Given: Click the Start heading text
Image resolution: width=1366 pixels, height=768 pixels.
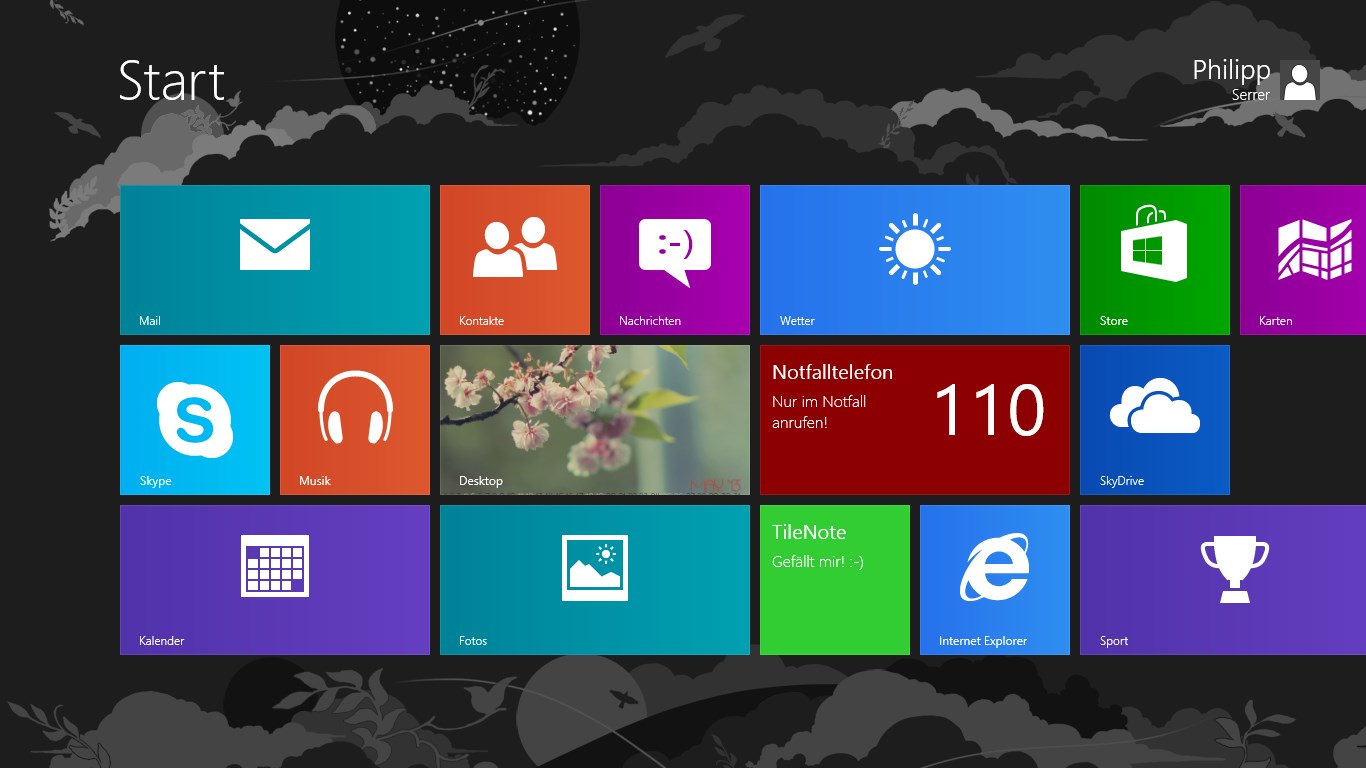Looking at the screenshot, I should (172, 81).
